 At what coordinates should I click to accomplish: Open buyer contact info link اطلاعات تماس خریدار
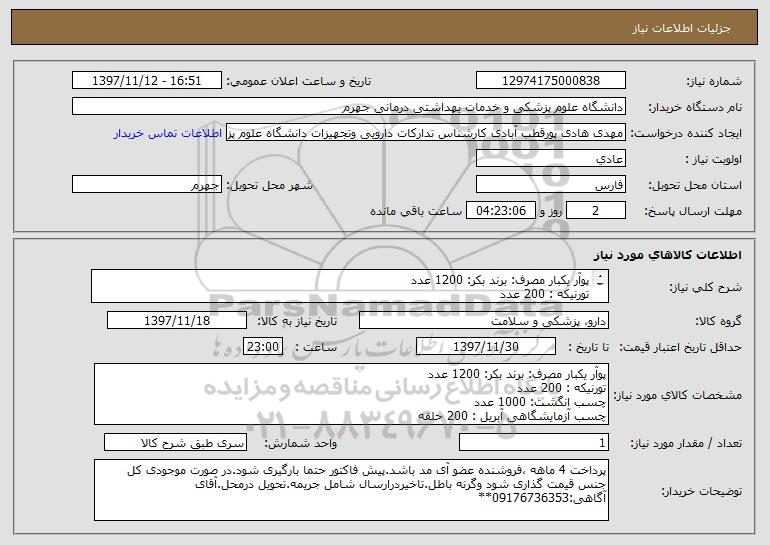tap(167, 134)
